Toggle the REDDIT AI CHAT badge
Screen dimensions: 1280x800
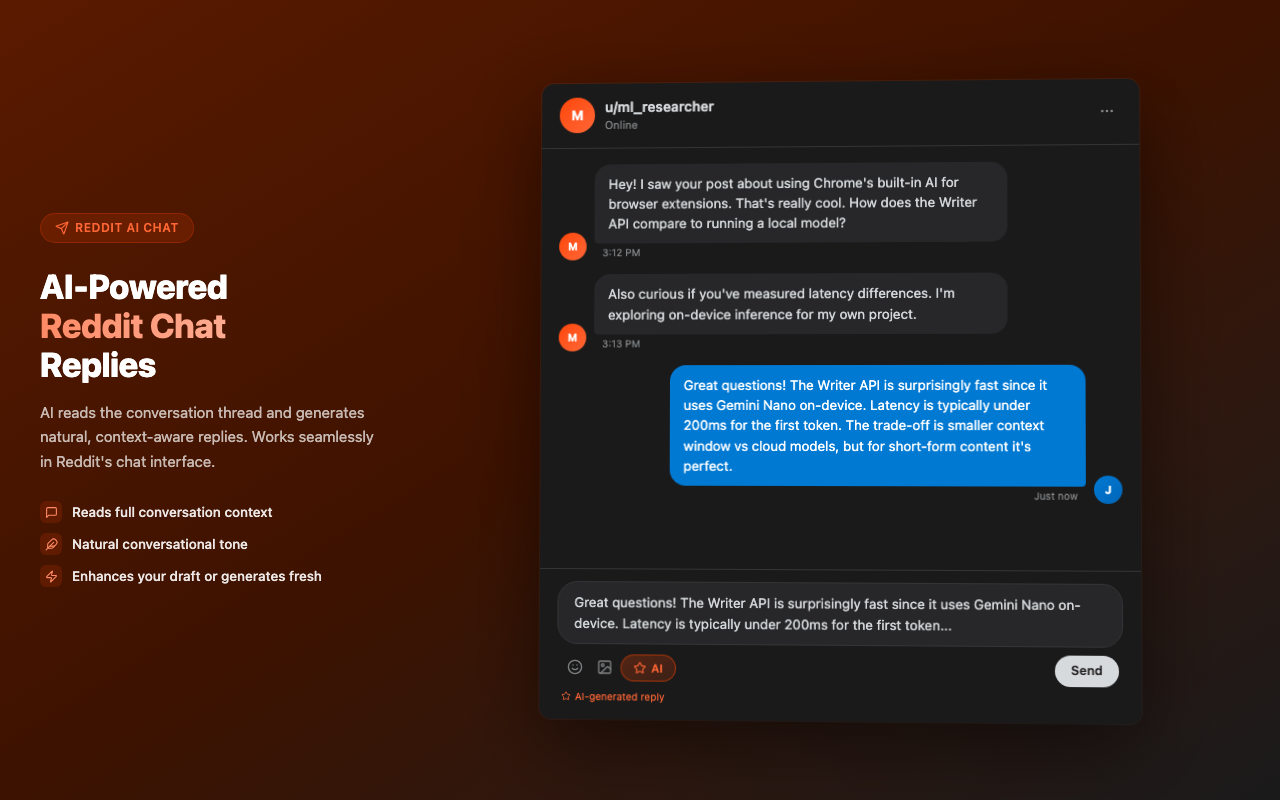point(117,227)
